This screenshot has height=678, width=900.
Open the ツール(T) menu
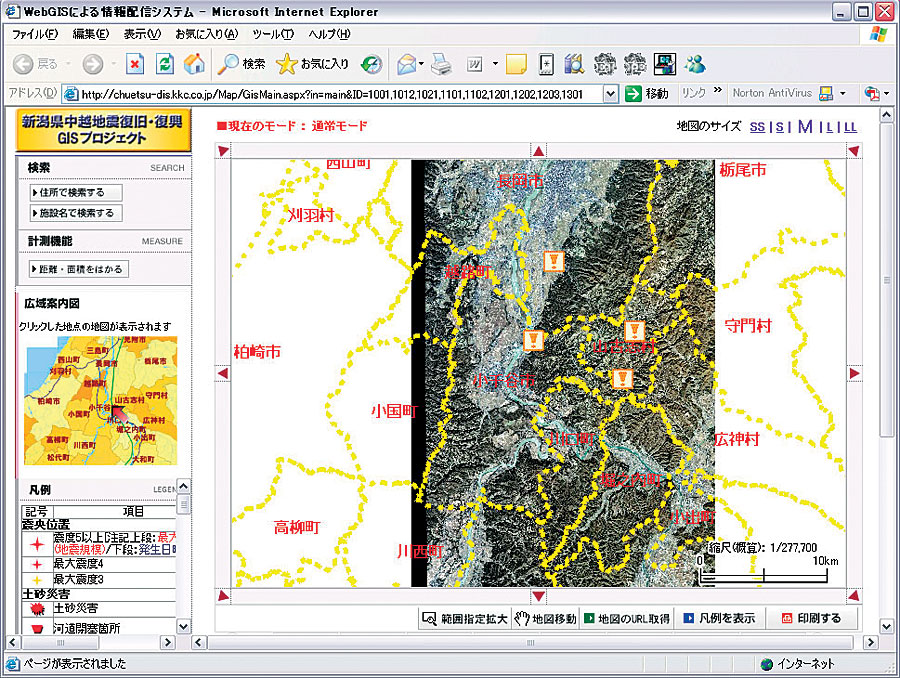coord(273,34)
